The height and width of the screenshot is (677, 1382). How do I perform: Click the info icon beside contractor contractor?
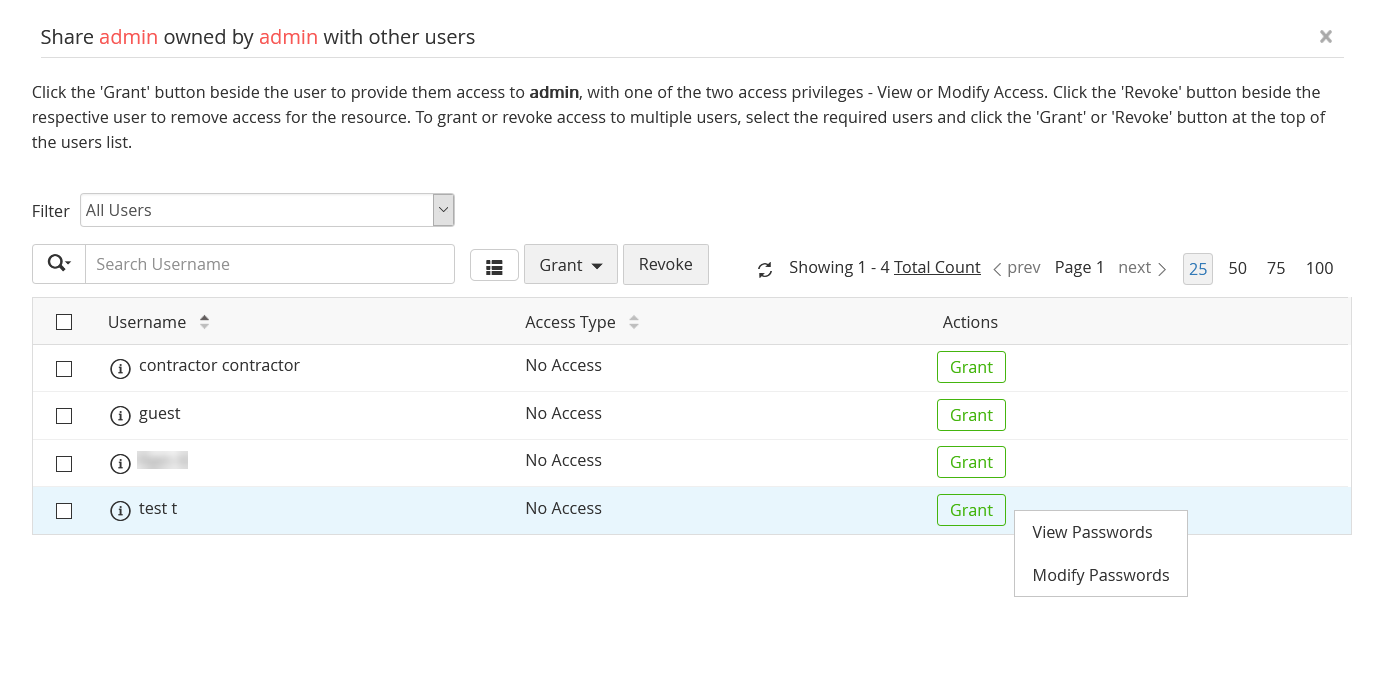[120, 369]
